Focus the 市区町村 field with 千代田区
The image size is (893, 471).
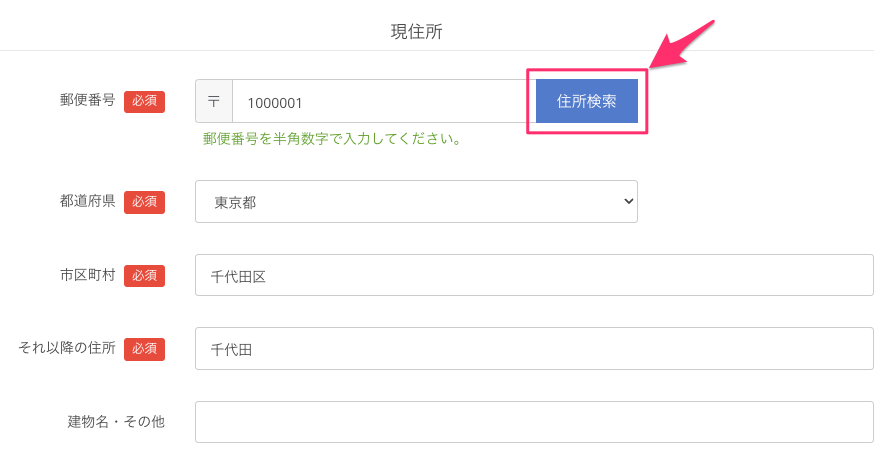pos(534,275)
